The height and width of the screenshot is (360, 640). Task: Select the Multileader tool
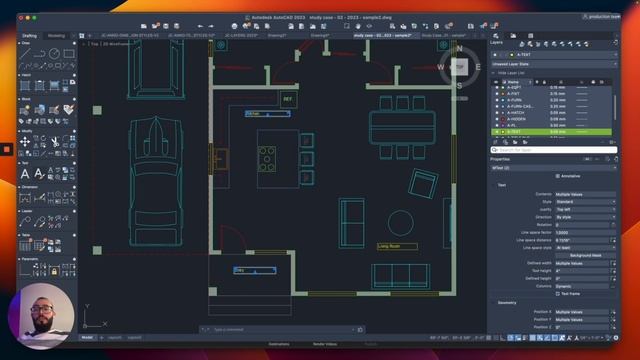[x=25, y=222]
